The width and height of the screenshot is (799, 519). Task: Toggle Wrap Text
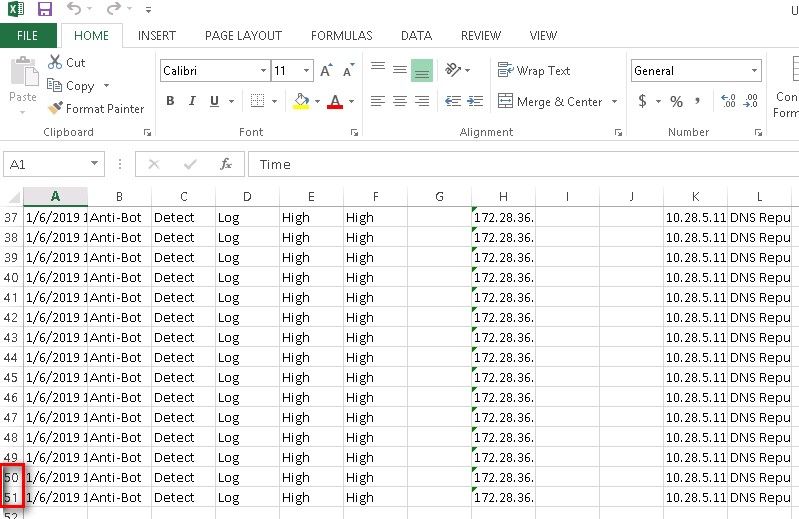coord(534,70)
